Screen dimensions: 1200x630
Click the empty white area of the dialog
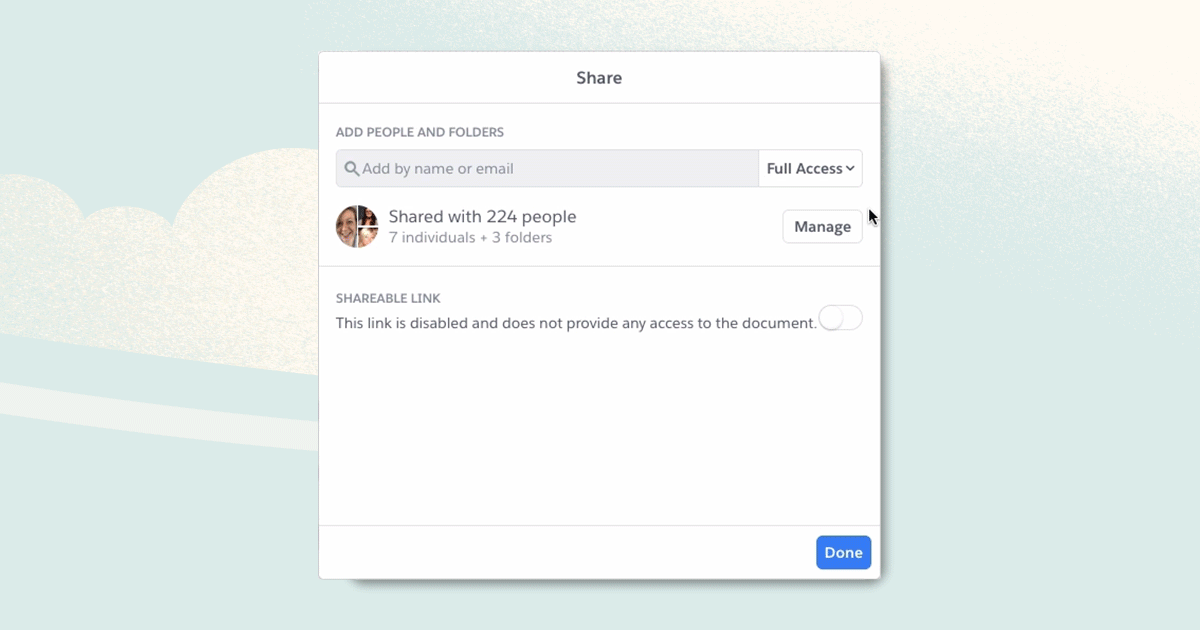pos(599,430)
